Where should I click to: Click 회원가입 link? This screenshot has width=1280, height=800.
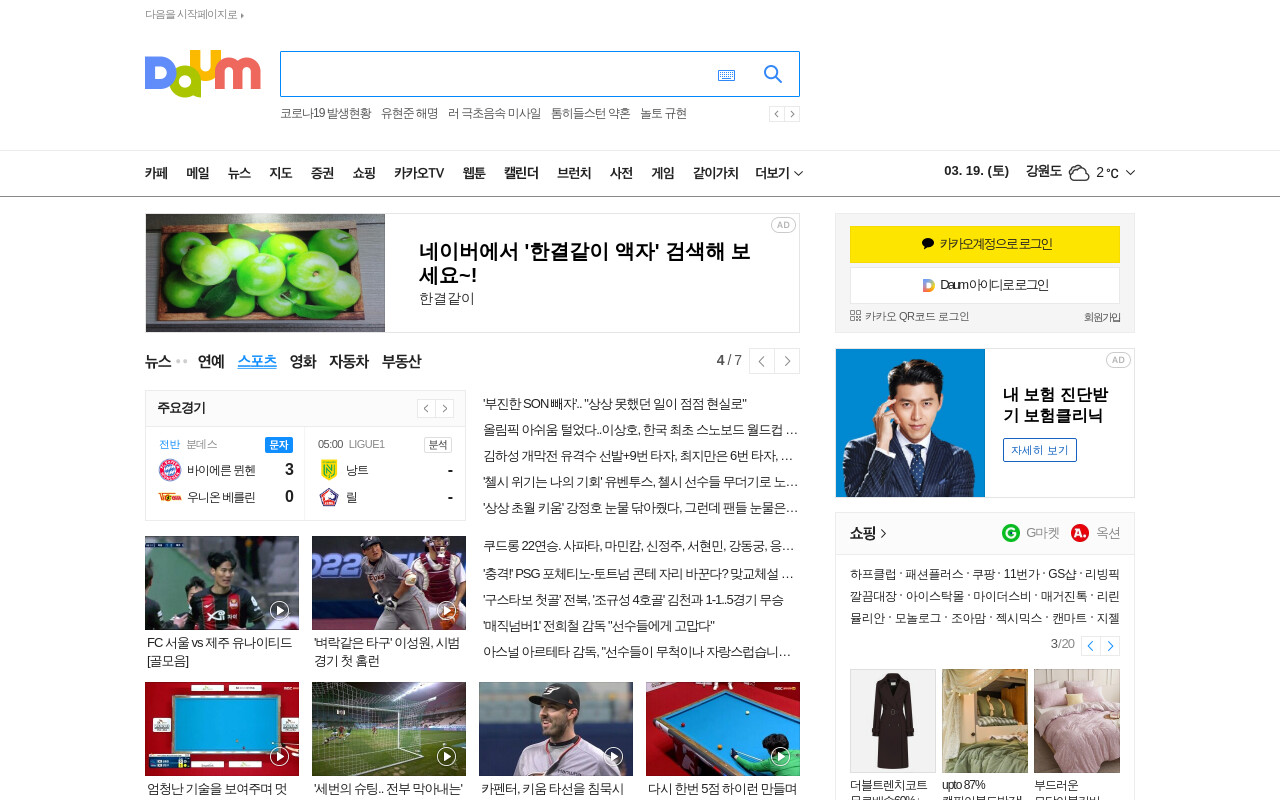(1102, 317)
